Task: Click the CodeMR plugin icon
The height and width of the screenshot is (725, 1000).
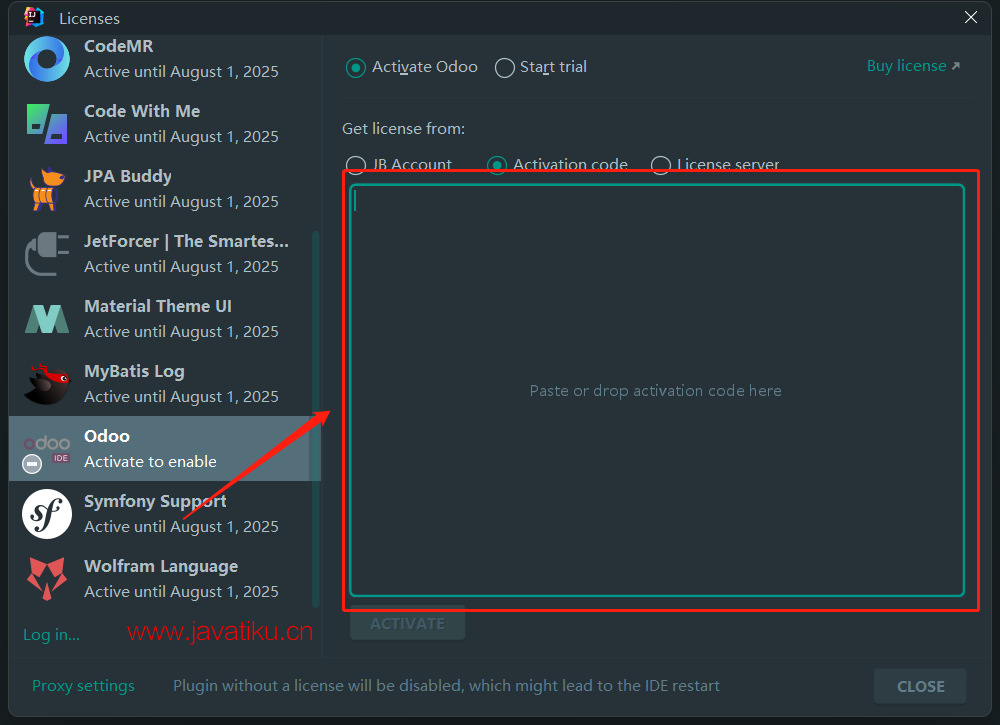Action: point(47,59)
